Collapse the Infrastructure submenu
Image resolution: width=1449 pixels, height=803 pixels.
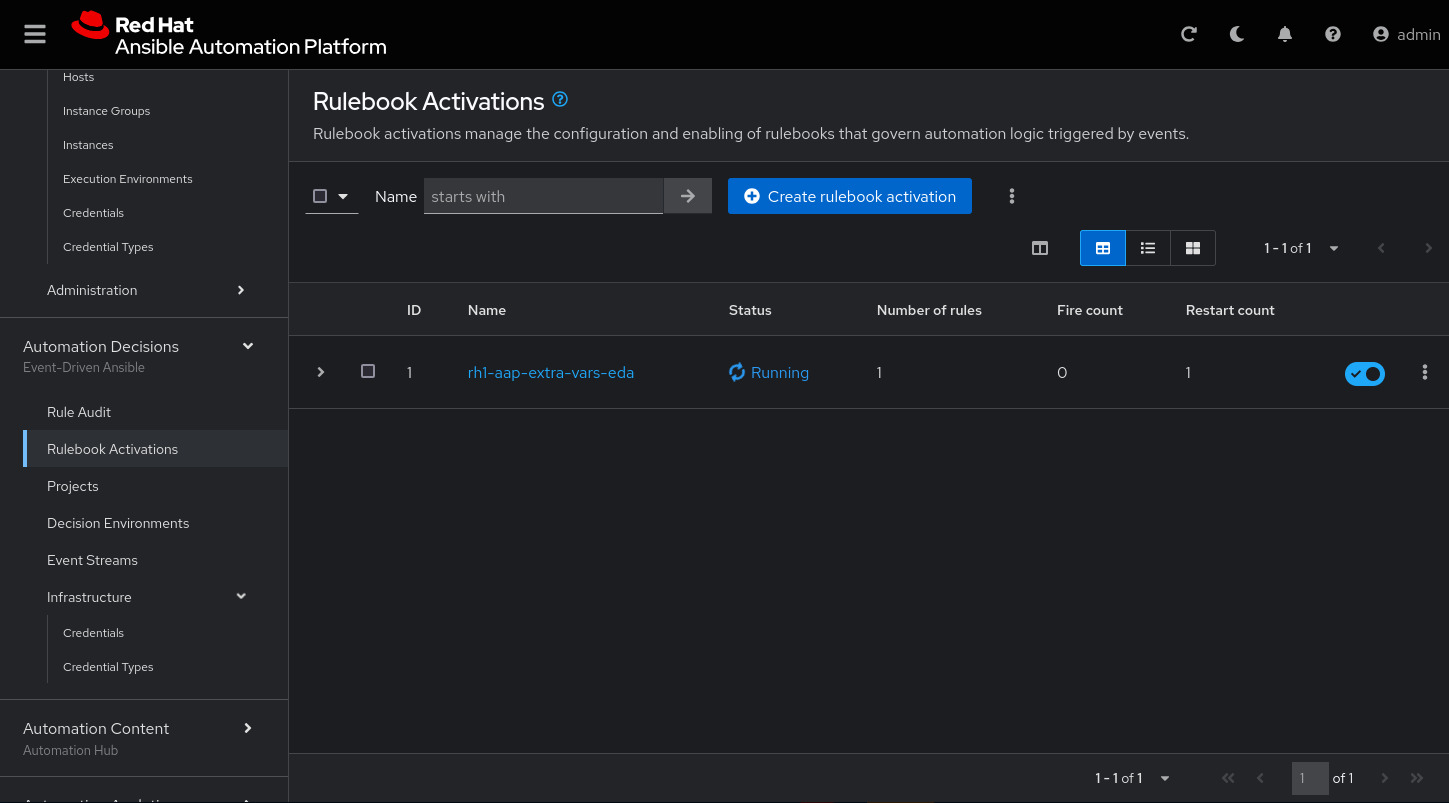[146, 597]
